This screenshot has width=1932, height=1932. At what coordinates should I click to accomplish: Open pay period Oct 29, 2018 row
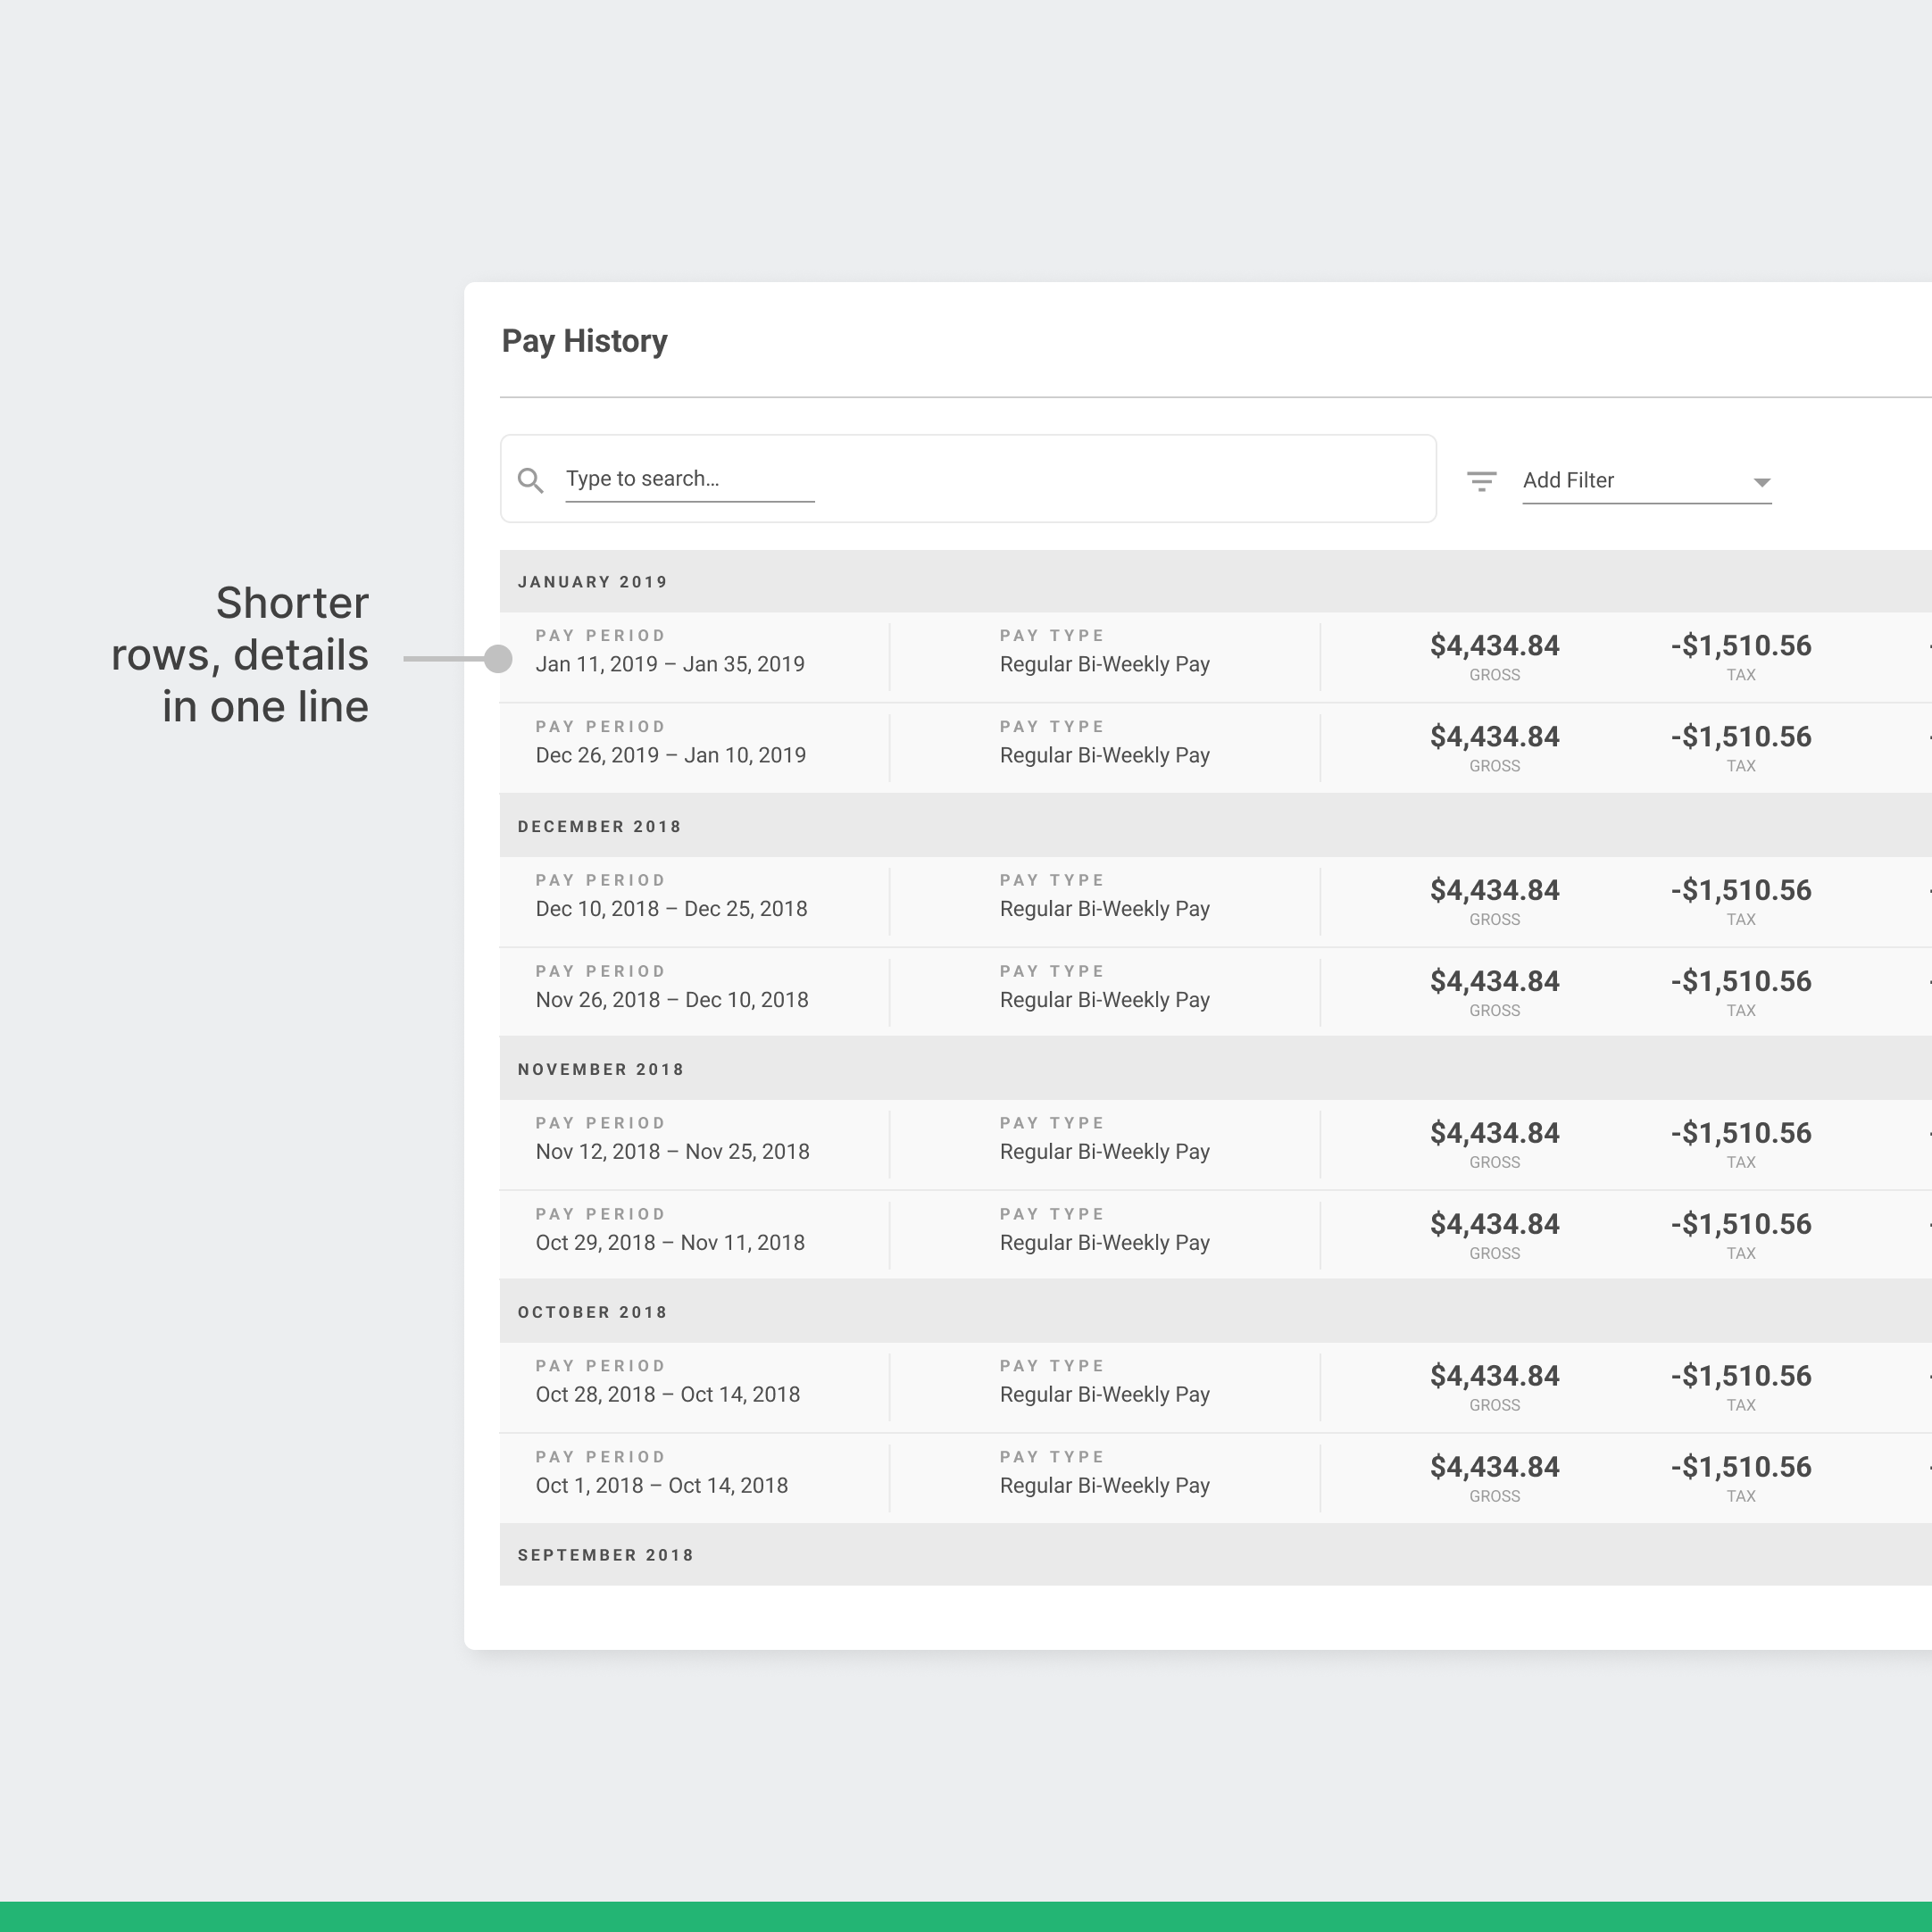(x=670, y=1243)
